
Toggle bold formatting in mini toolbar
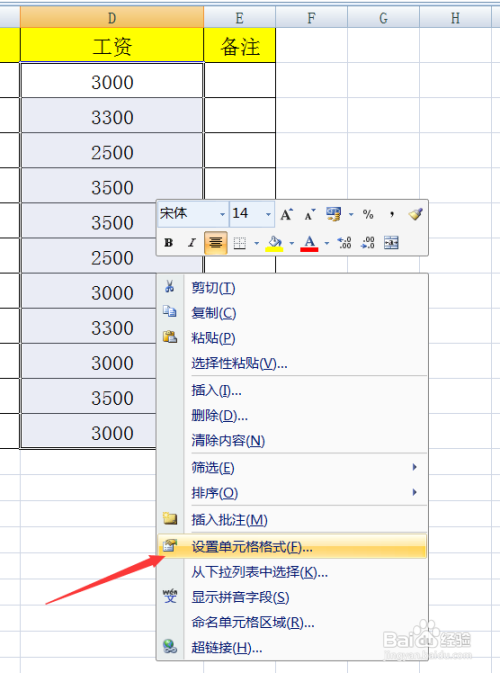point(169,243)
